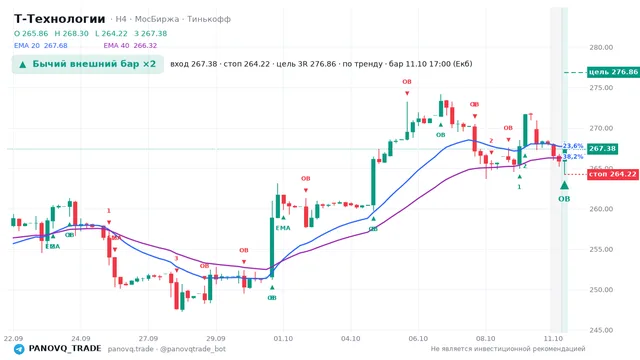The image size is (640, 360).
Task: Click the current price tag 267.38
Action: (602, 149)
